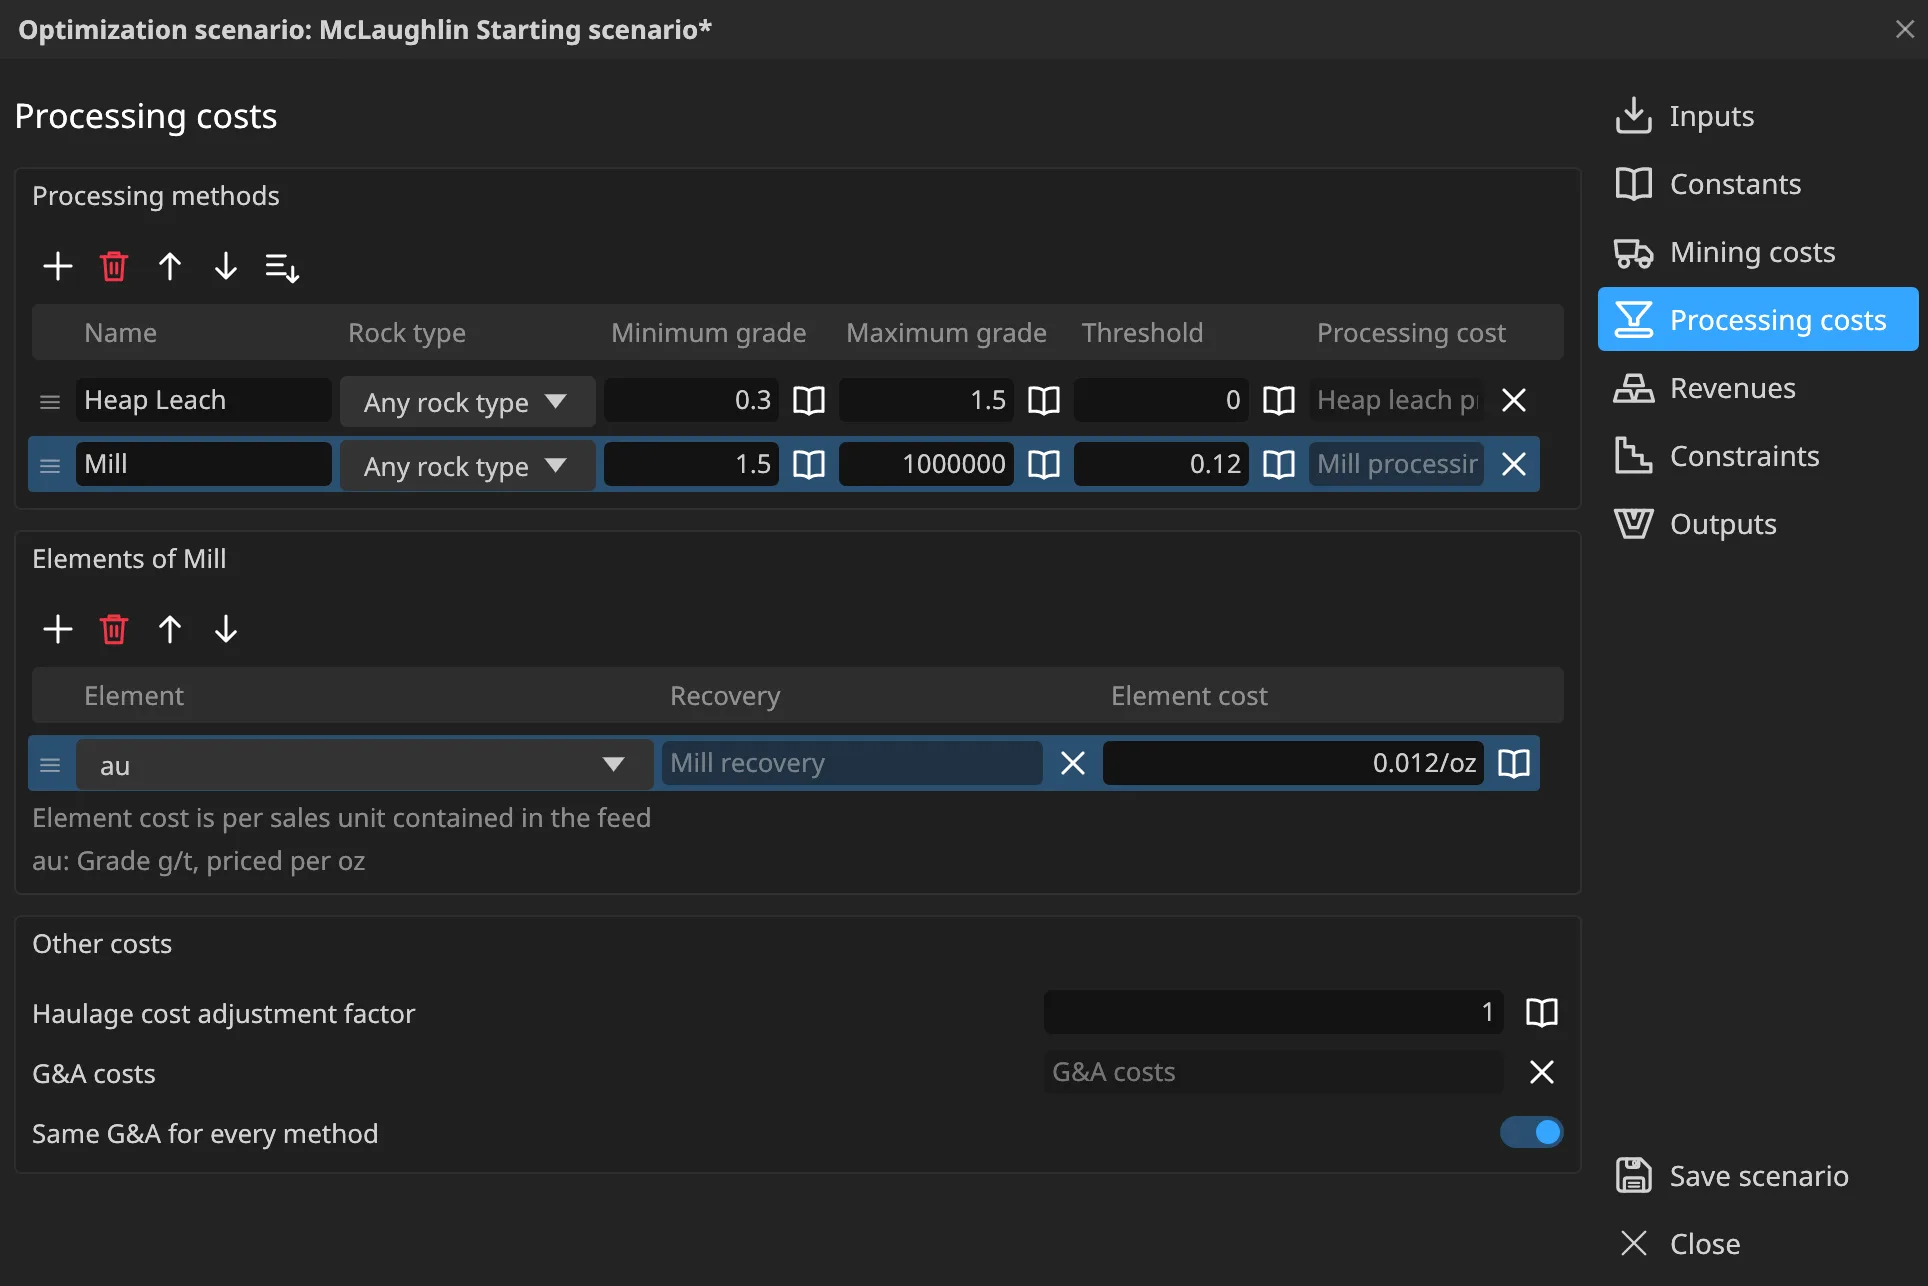Image resolution: width=1928 pixels, height=1286 pixels.
Task: Open constant picker for Mill threshold
Action: pos(1279,464)
